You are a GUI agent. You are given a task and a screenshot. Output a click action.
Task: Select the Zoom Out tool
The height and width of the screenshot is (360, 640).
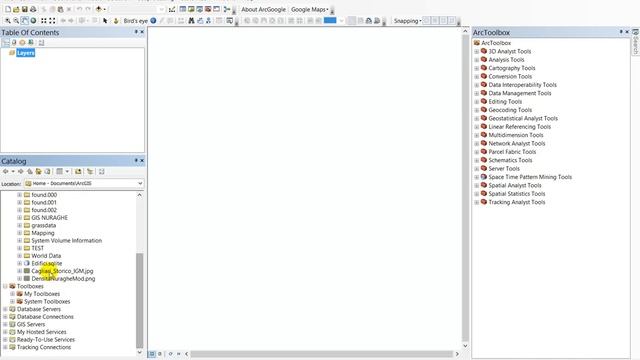(x=16, y=20)
